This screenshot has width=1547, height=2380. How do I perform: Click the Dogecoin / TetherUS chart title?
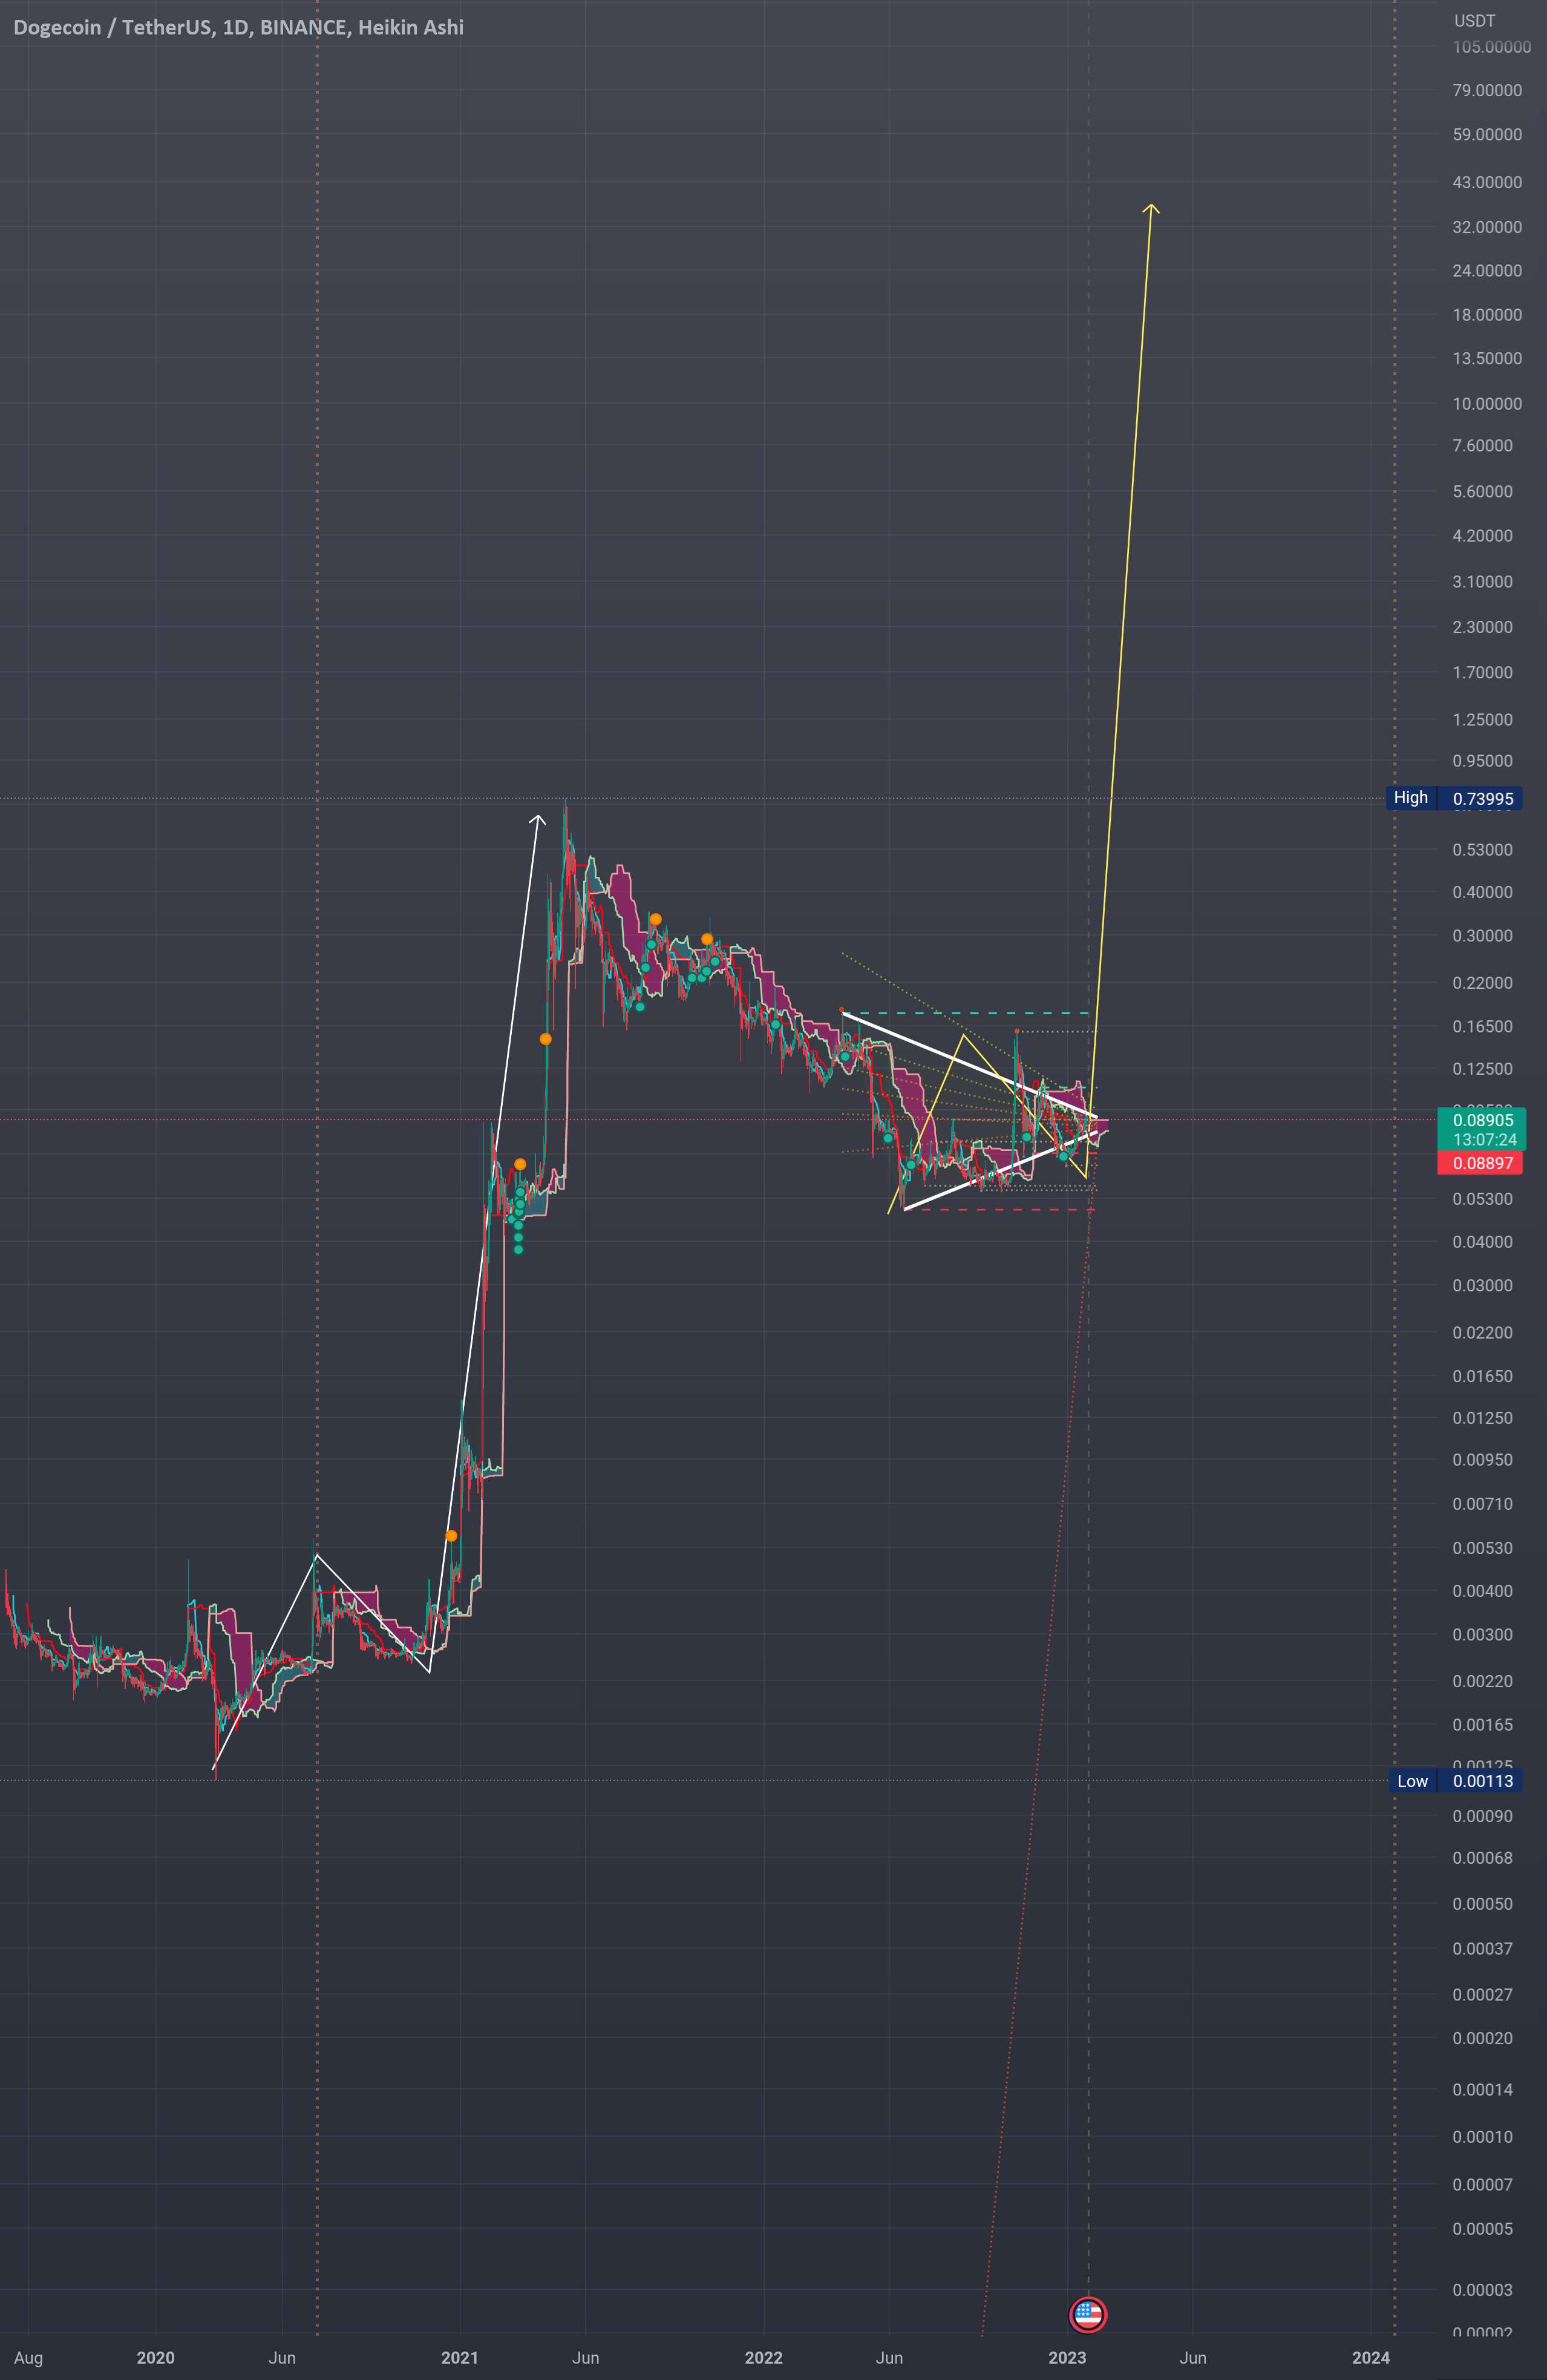click(238, 27)
